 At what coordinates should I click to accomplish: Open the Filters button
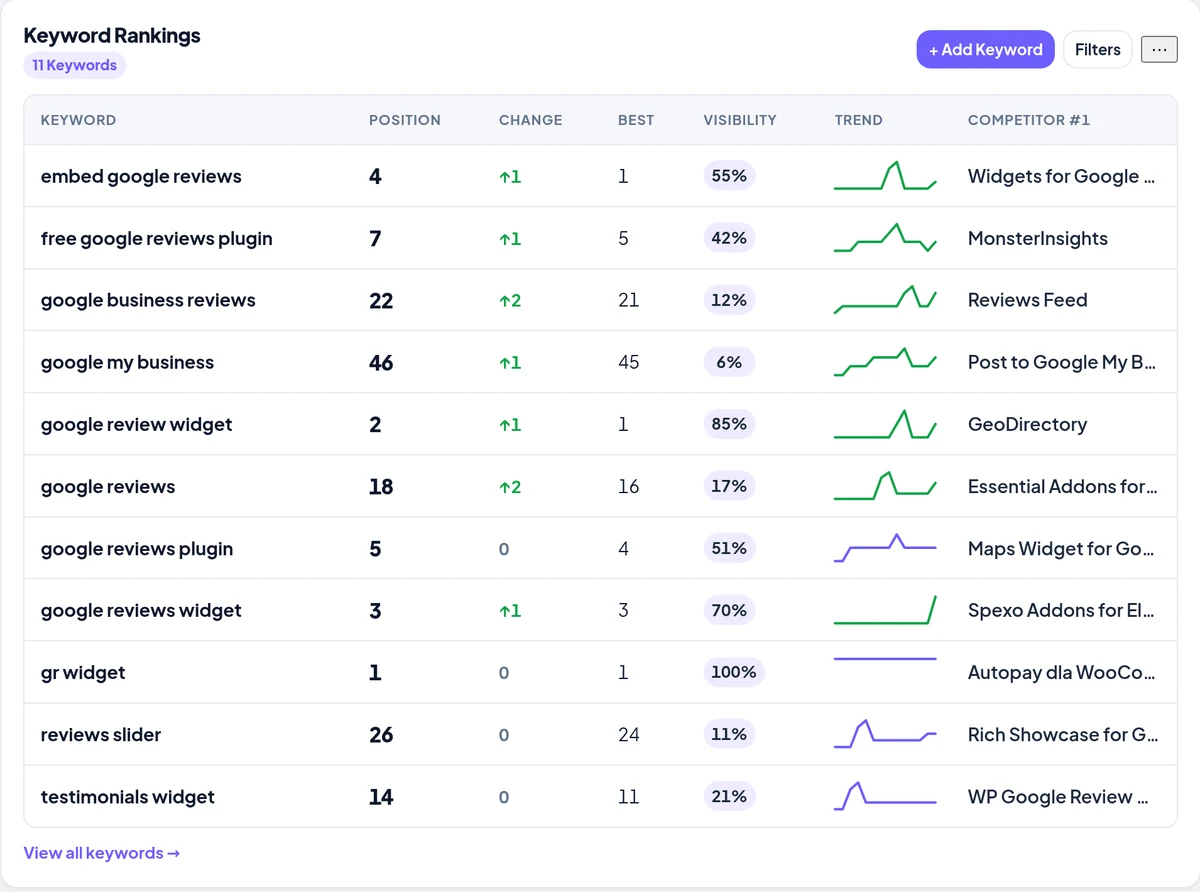[x=1097, y=49]
